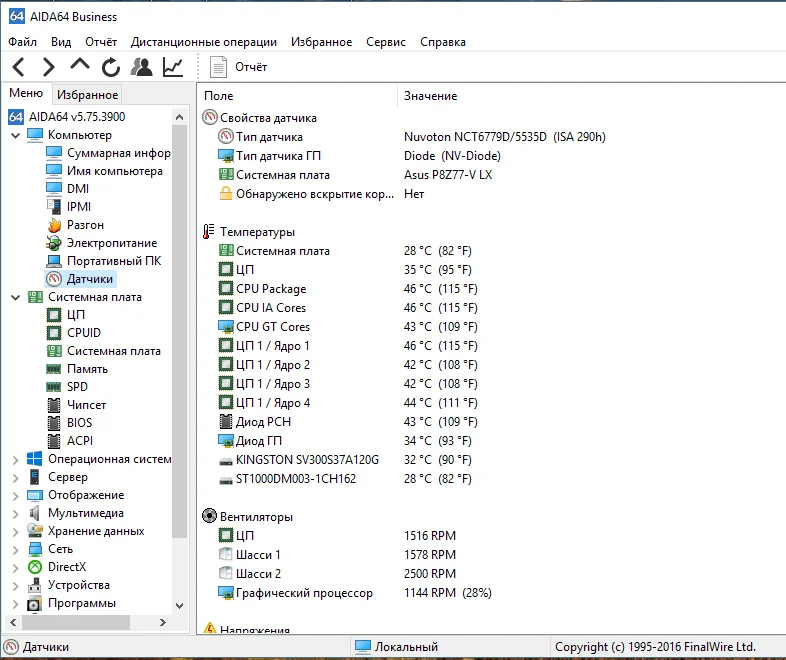Click the ACPI chip icon

point(54,441)
